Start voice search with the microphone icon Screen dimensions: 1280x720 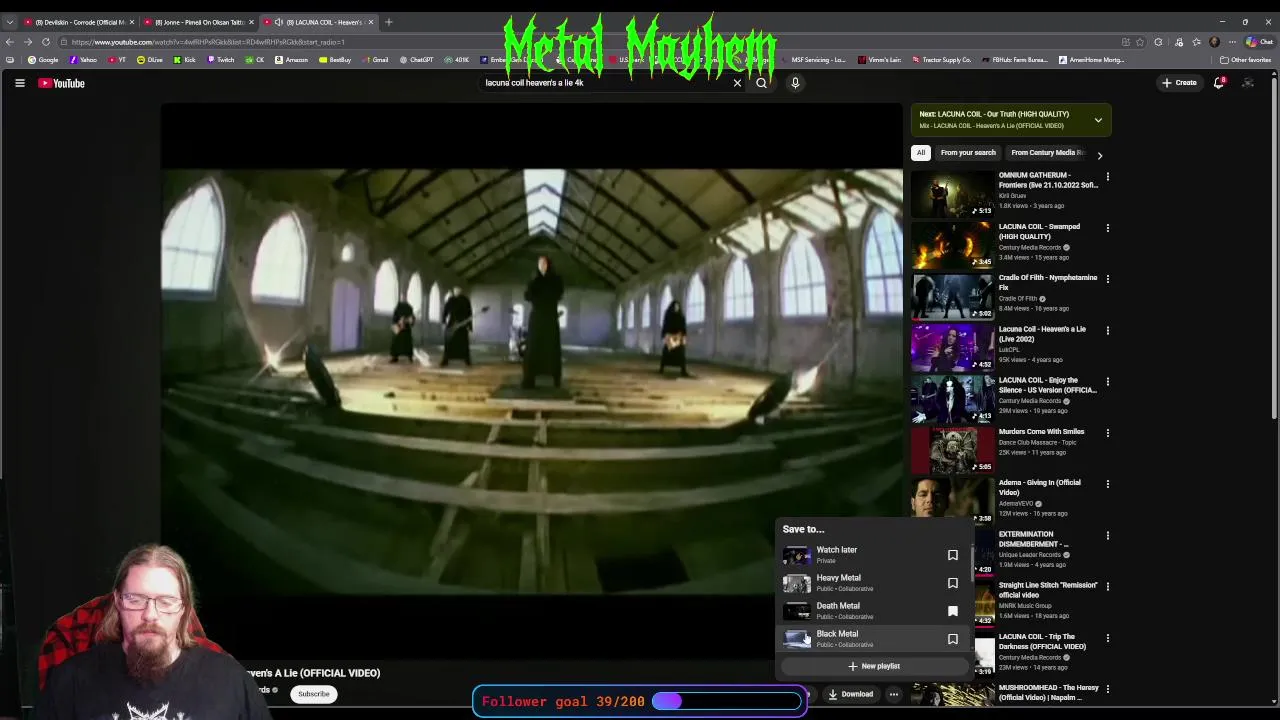tap(795, 83)
